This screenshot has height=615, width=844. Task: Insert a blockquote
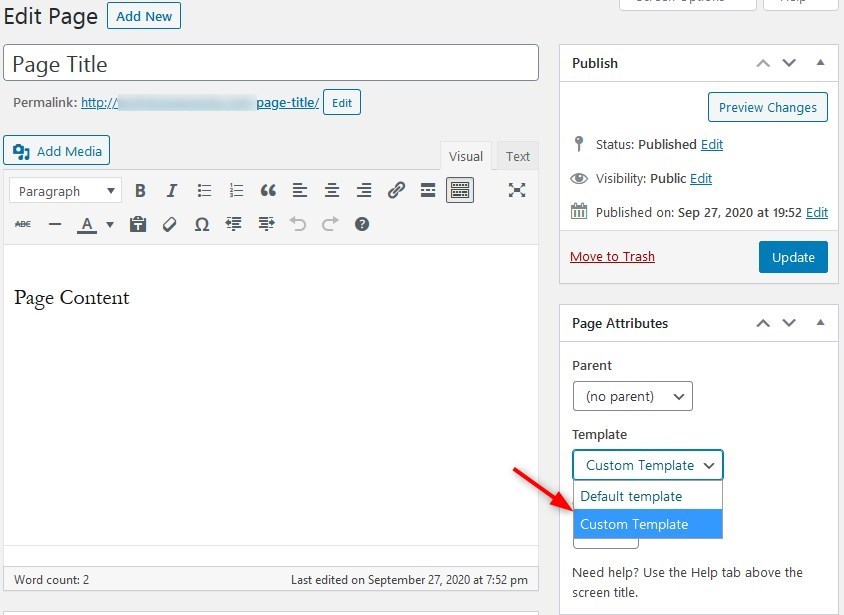(x=266, y=190)
